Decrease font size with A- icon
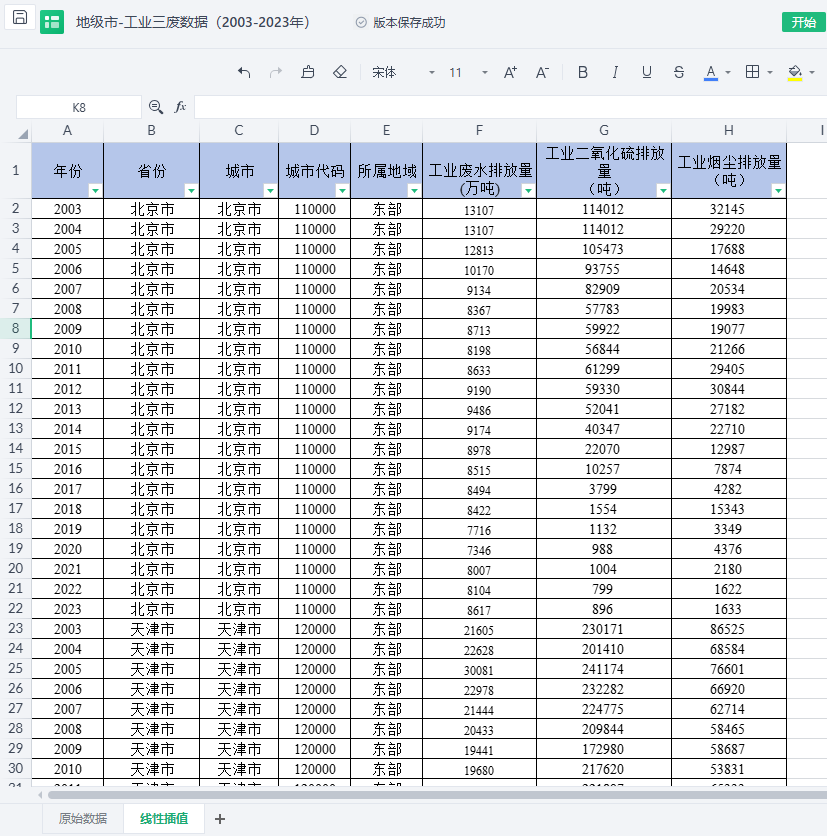The height and width of the screenshot is (836, 827). click(542, 72)
